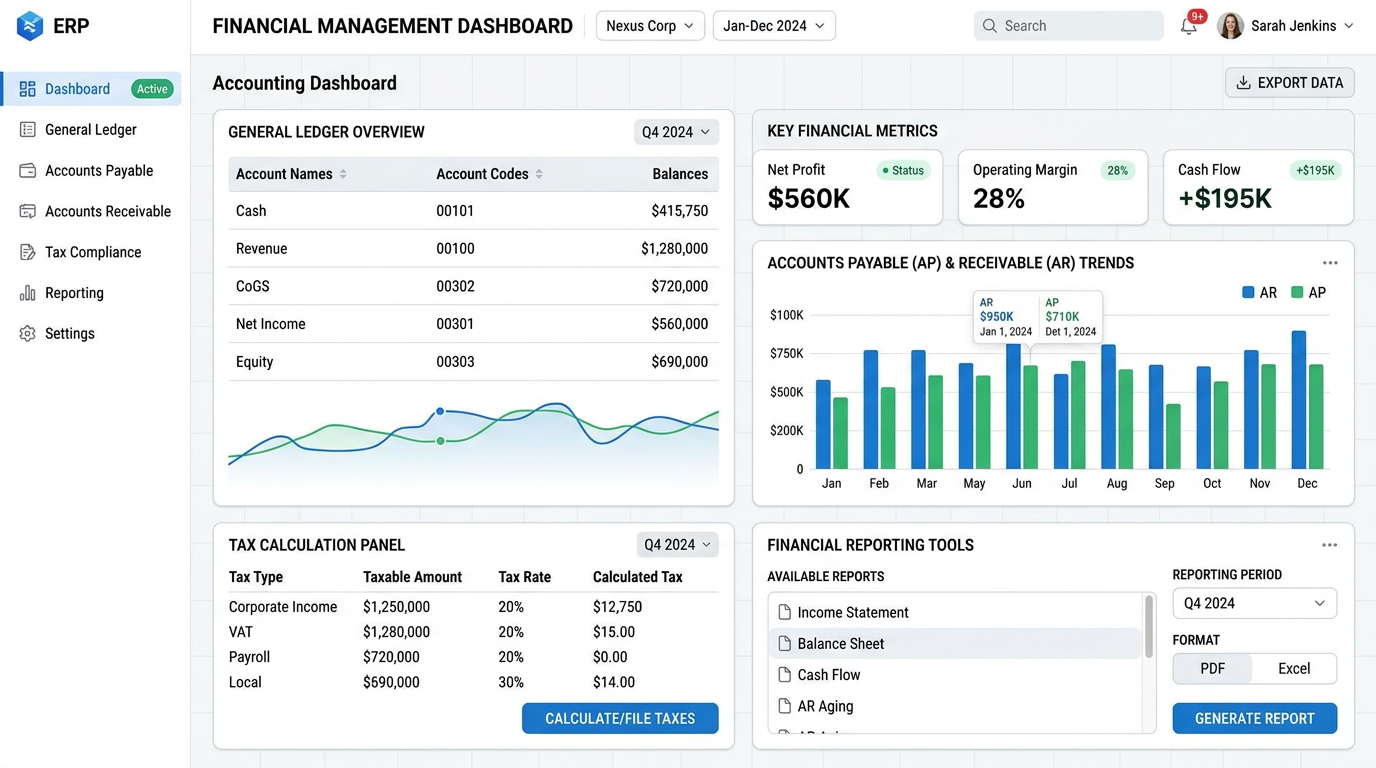Sort by Account Names column arrows

pyautogui.click(x=343, y=174)
